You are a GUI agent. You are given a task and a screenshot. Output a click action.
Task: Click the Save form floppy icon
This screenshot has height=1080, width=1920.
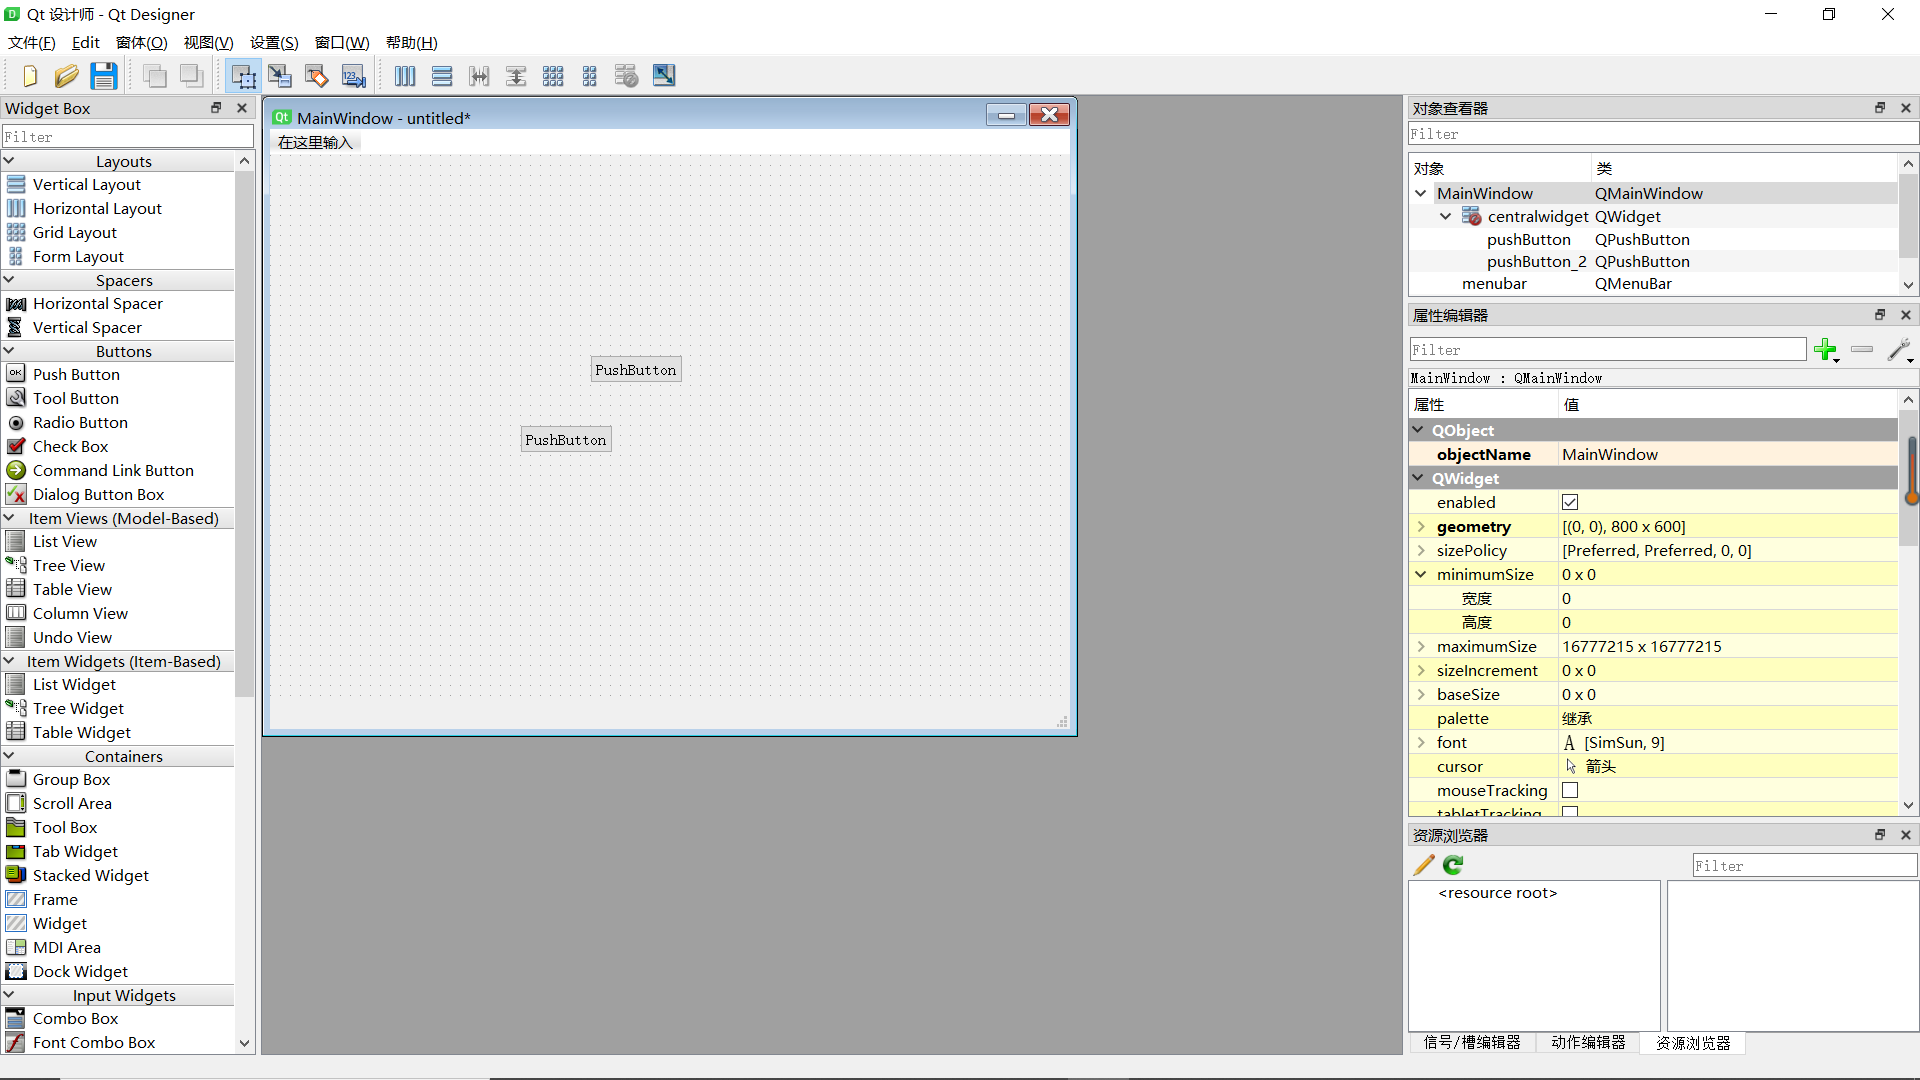tap(104, 76)
